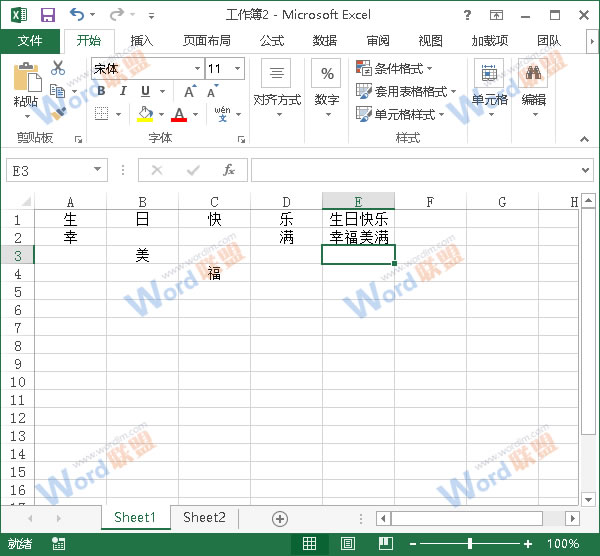
Task: Open the editing (编辑) binoculars icon
Action: 533,73
